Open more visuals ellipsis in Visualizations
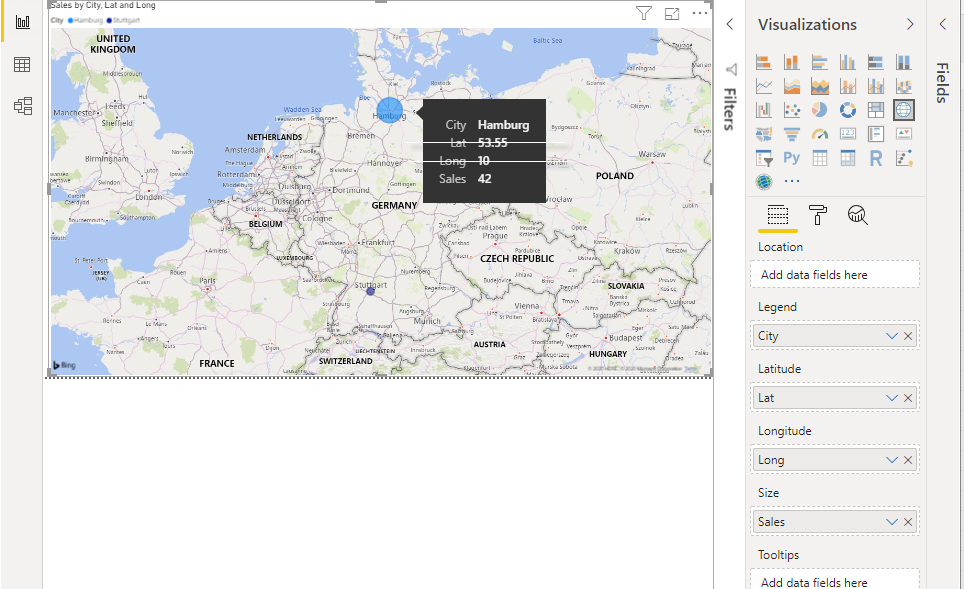The height and width of the screenshot is (589, 964). (x=792, y=181)
